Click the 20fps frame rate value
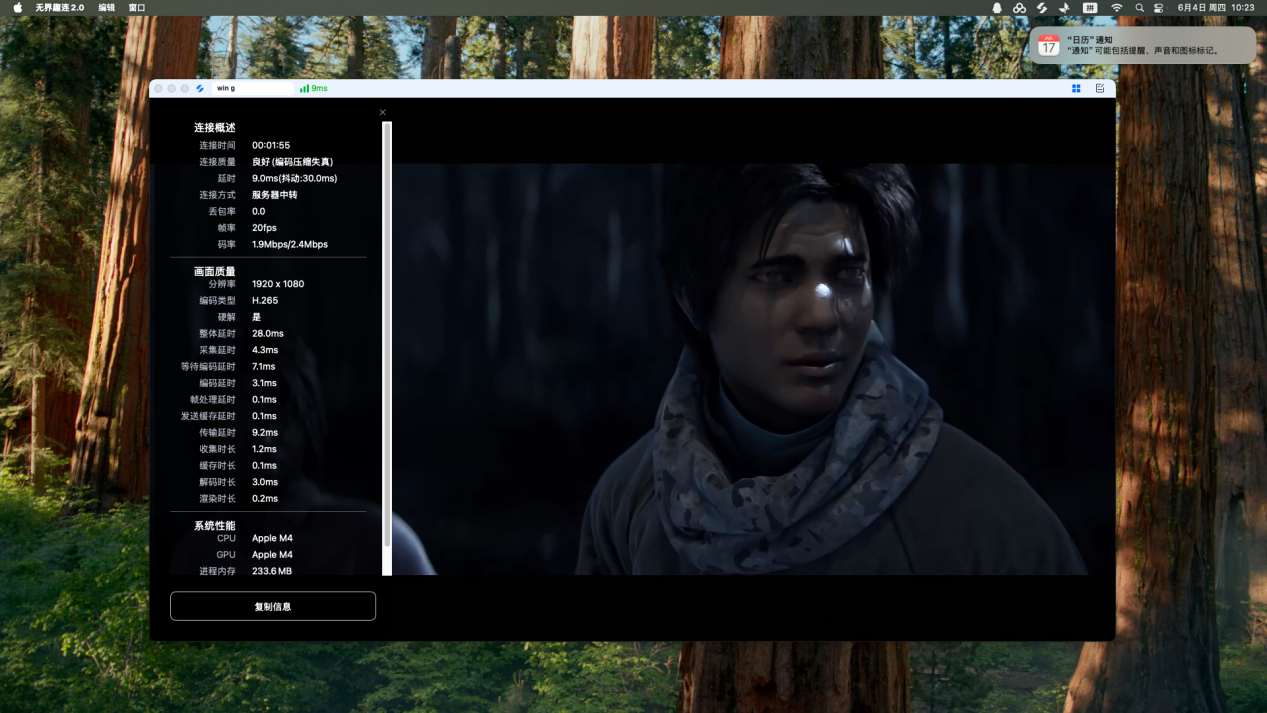Screen dimensions: 1267x713 (264, 228)
